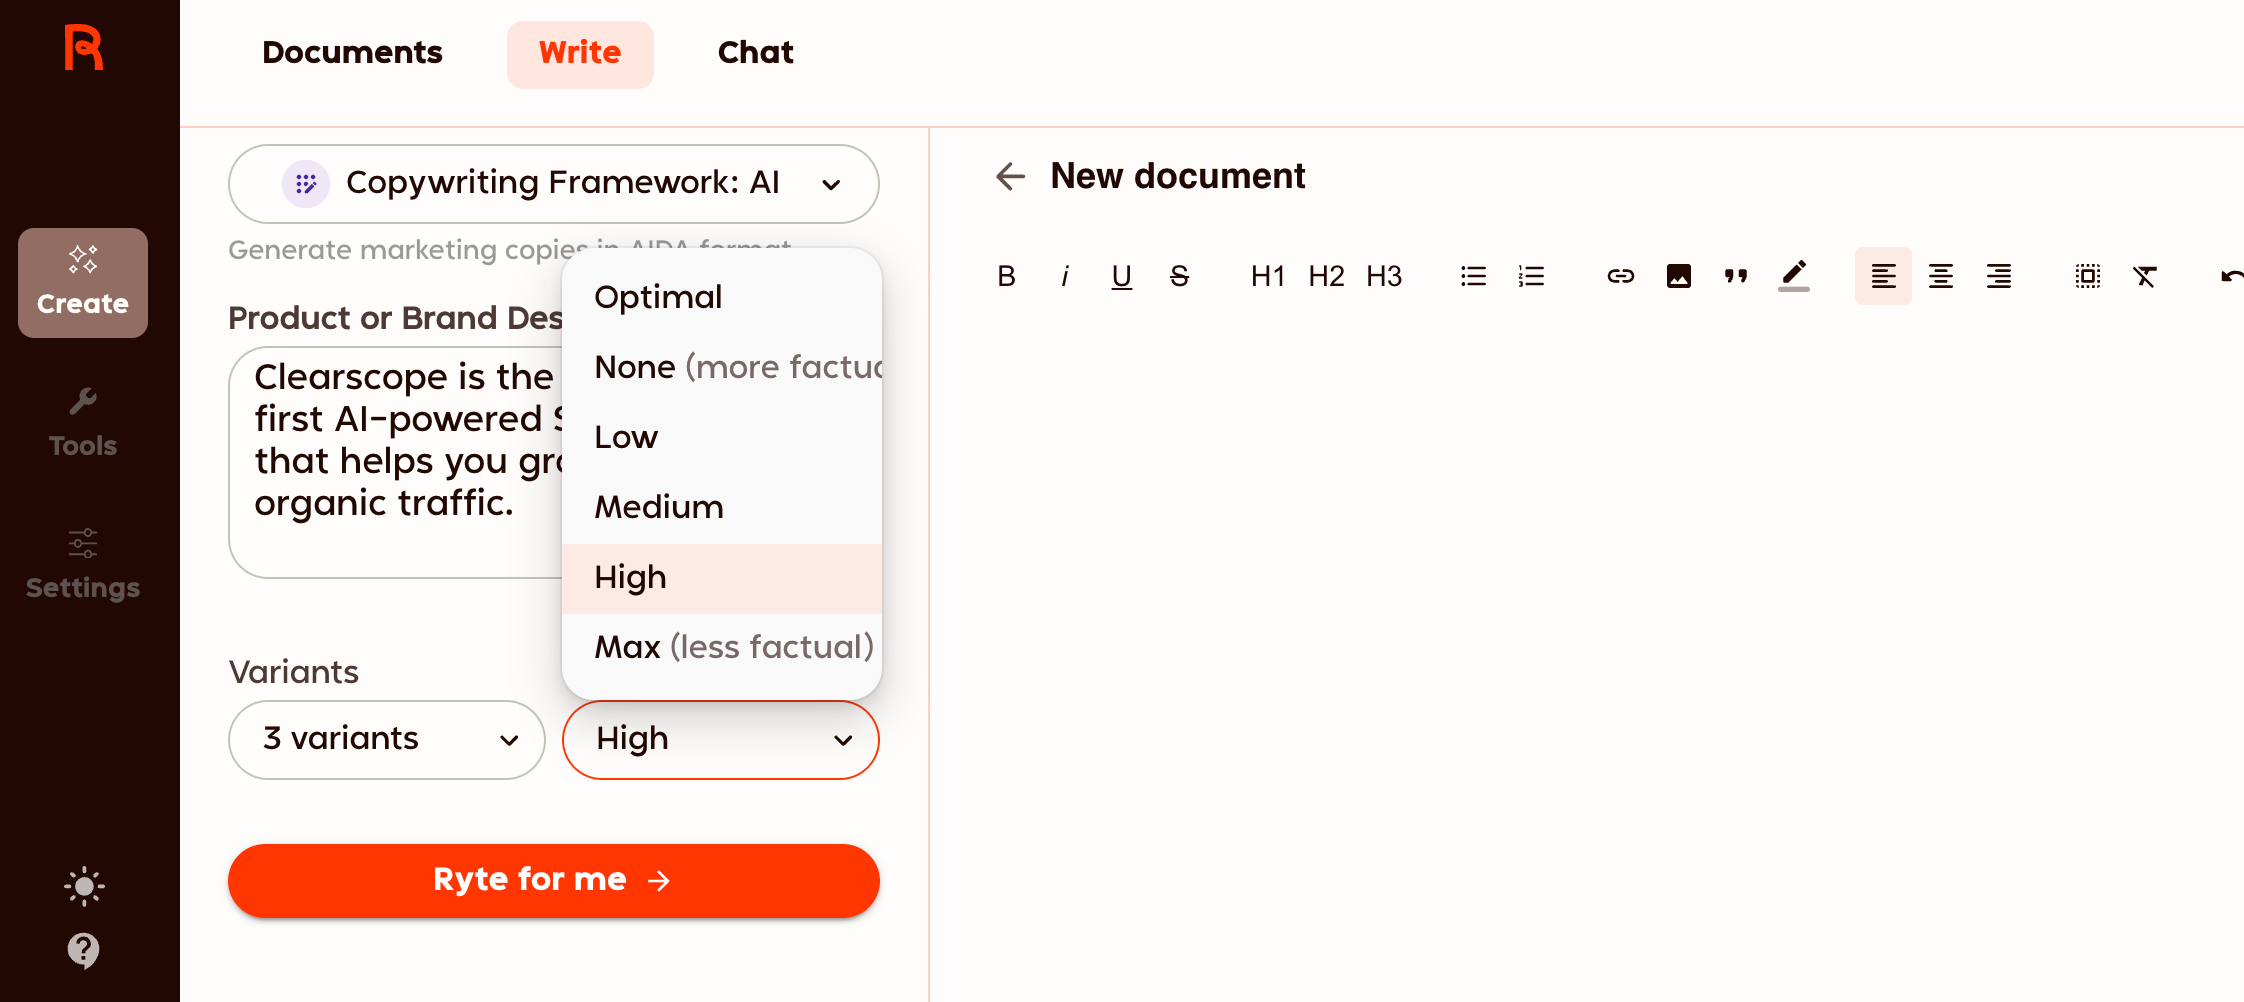The width and height of the screenshot is (2244, 1002).
Task: Click the select all icon in toolbar
Action: [2088, 276]
